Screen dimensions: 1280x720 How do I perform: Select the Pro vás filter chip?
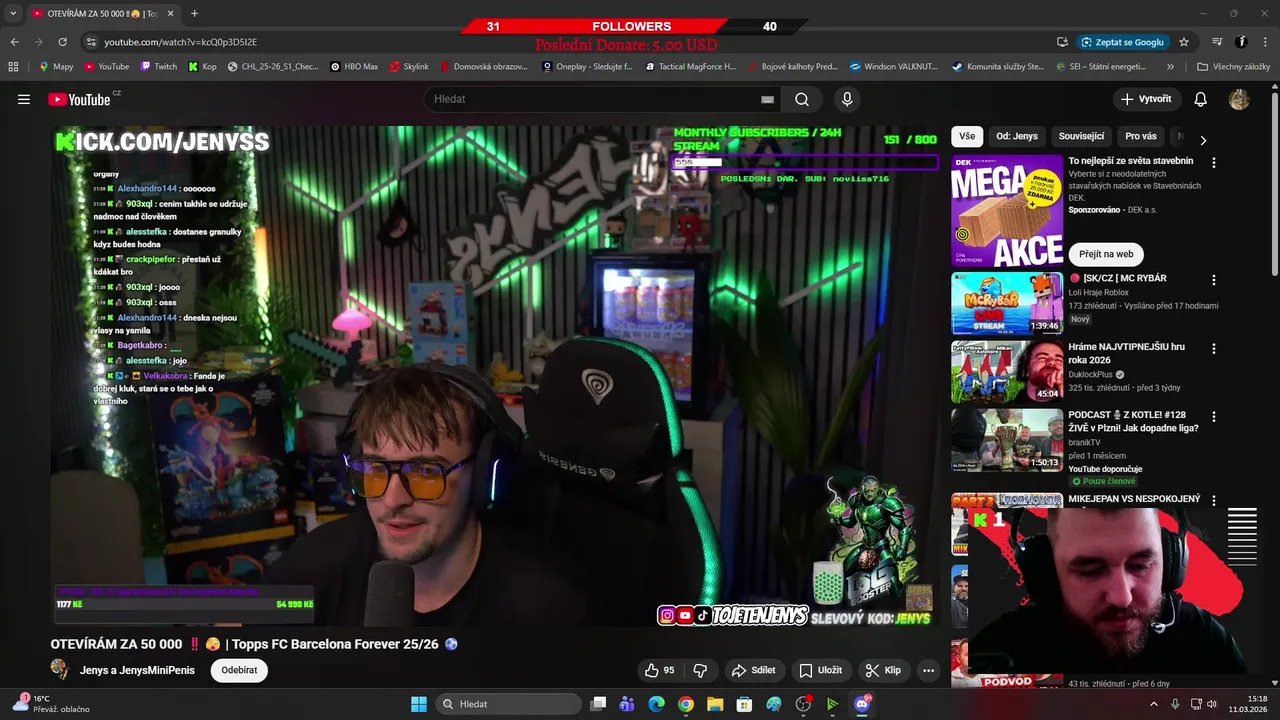point(1141,136)
